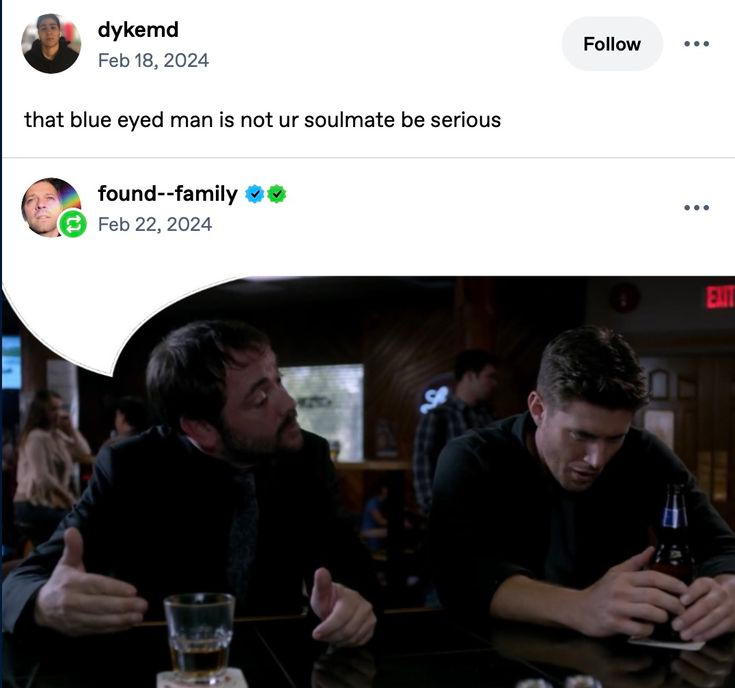The height and width of the screenshot is (688, 735).
Task: Click the Feb 22, 2024 timestamp
Action: [155, 224]
